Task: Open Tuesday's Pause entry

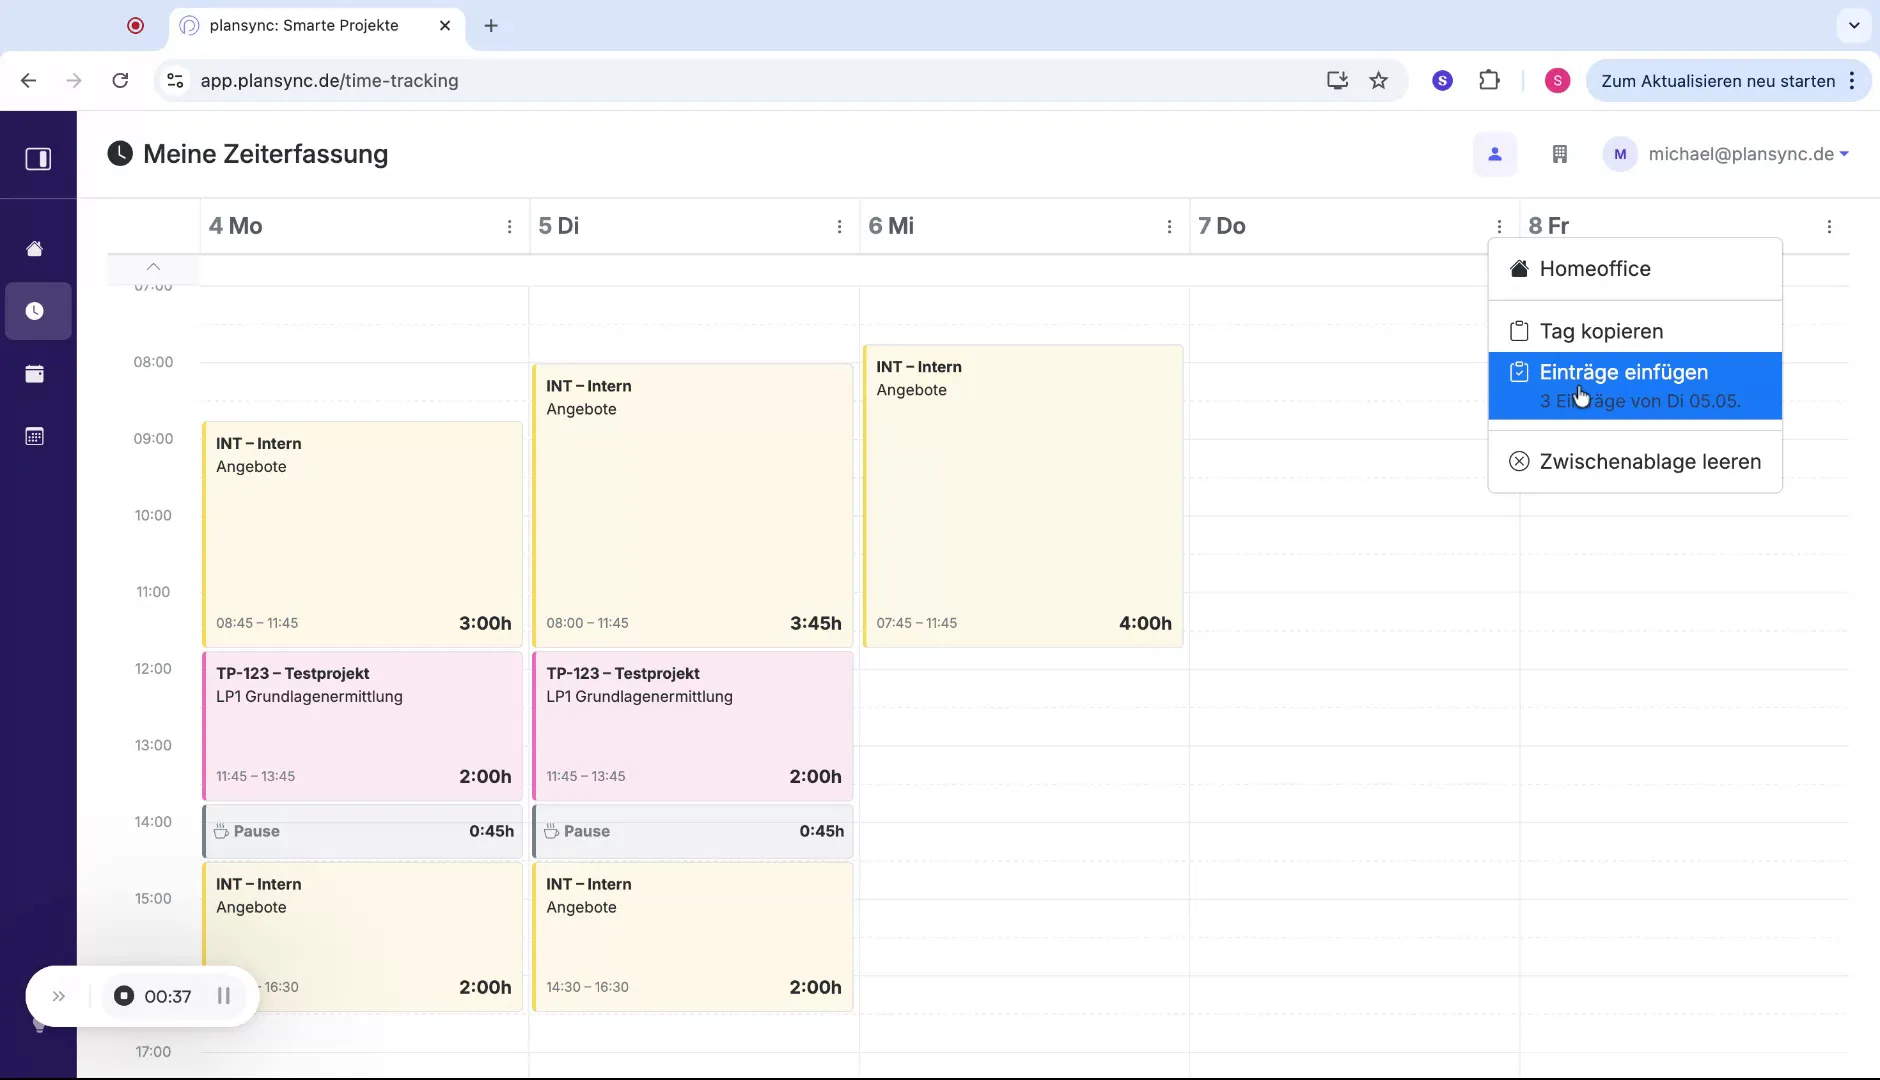Action: [693, 831]
